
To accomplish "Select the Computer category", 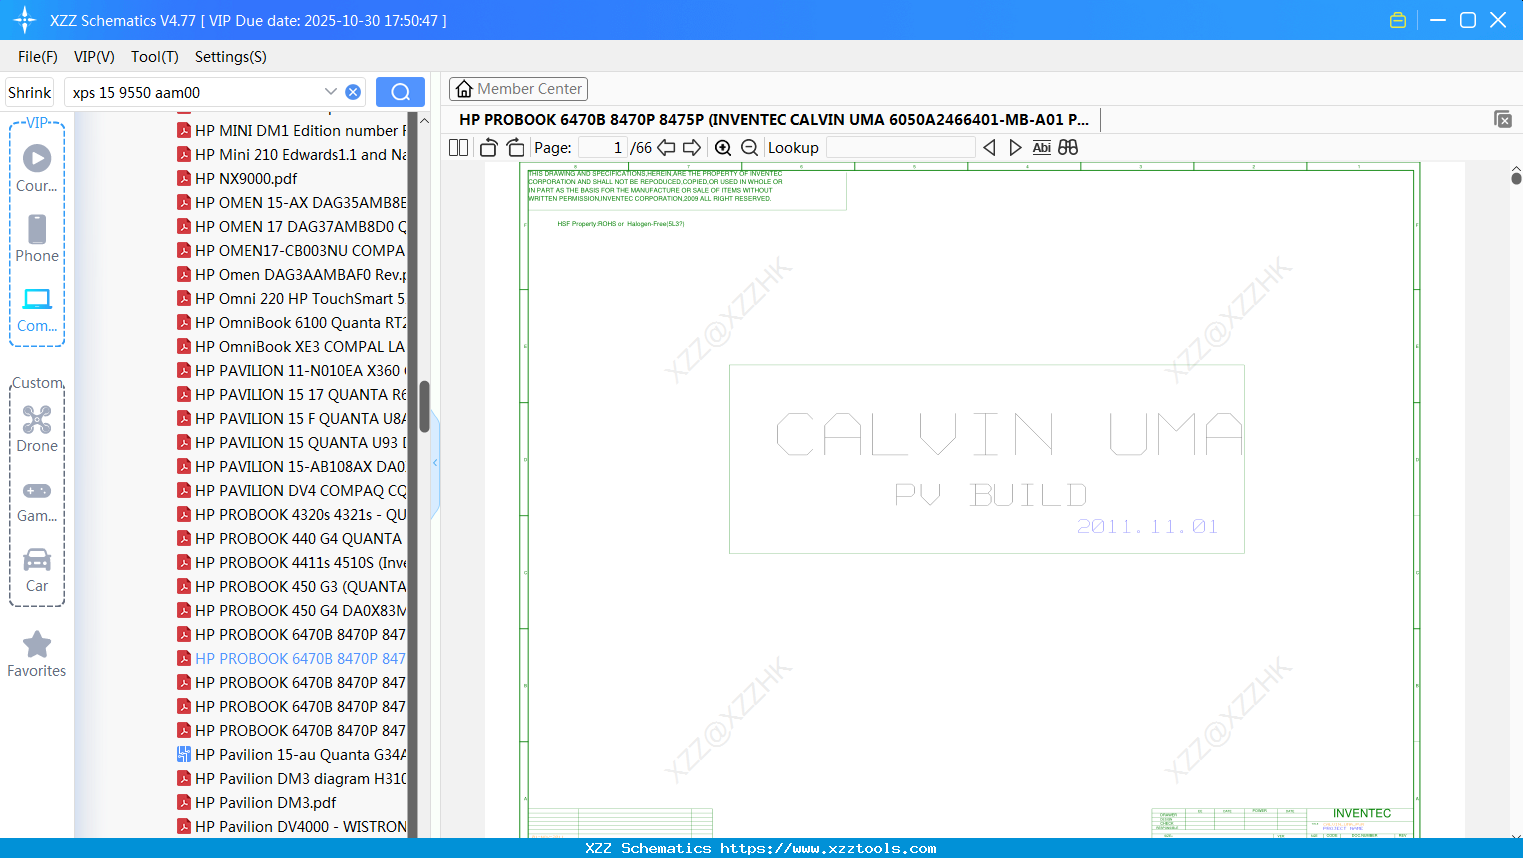I will (37, 309).
